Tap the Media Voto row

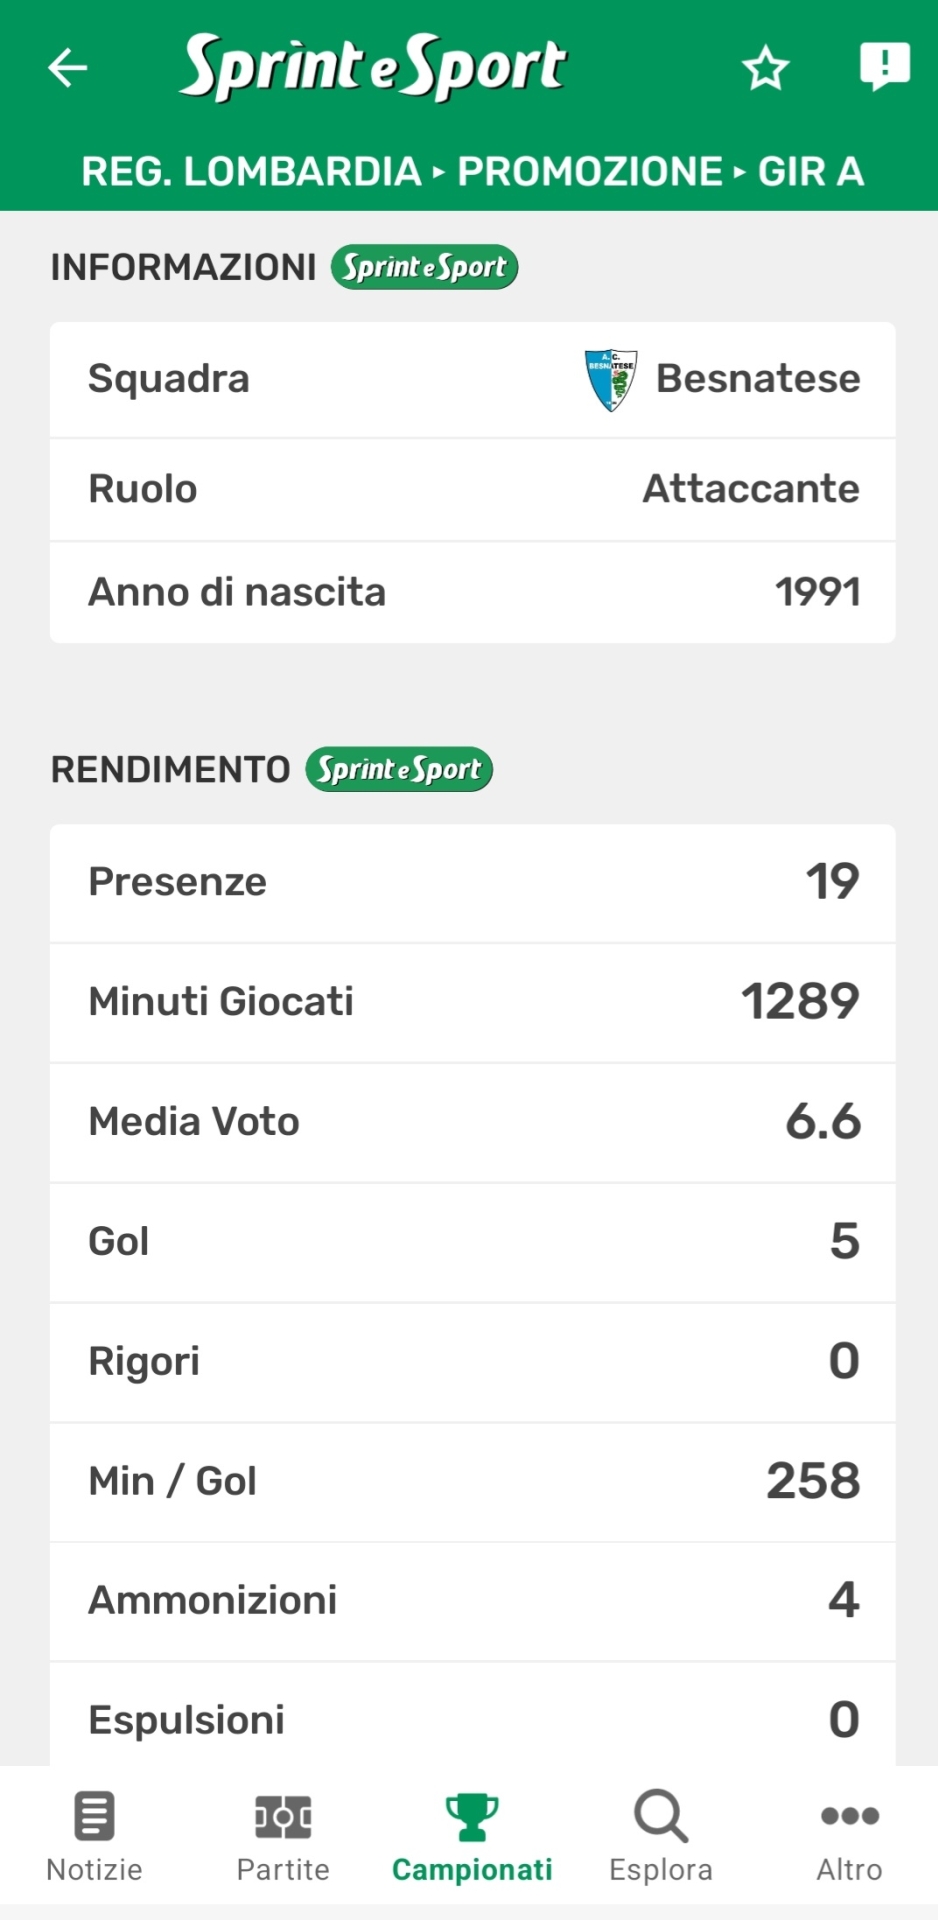pyautogui.click(x=472, y=1122)
